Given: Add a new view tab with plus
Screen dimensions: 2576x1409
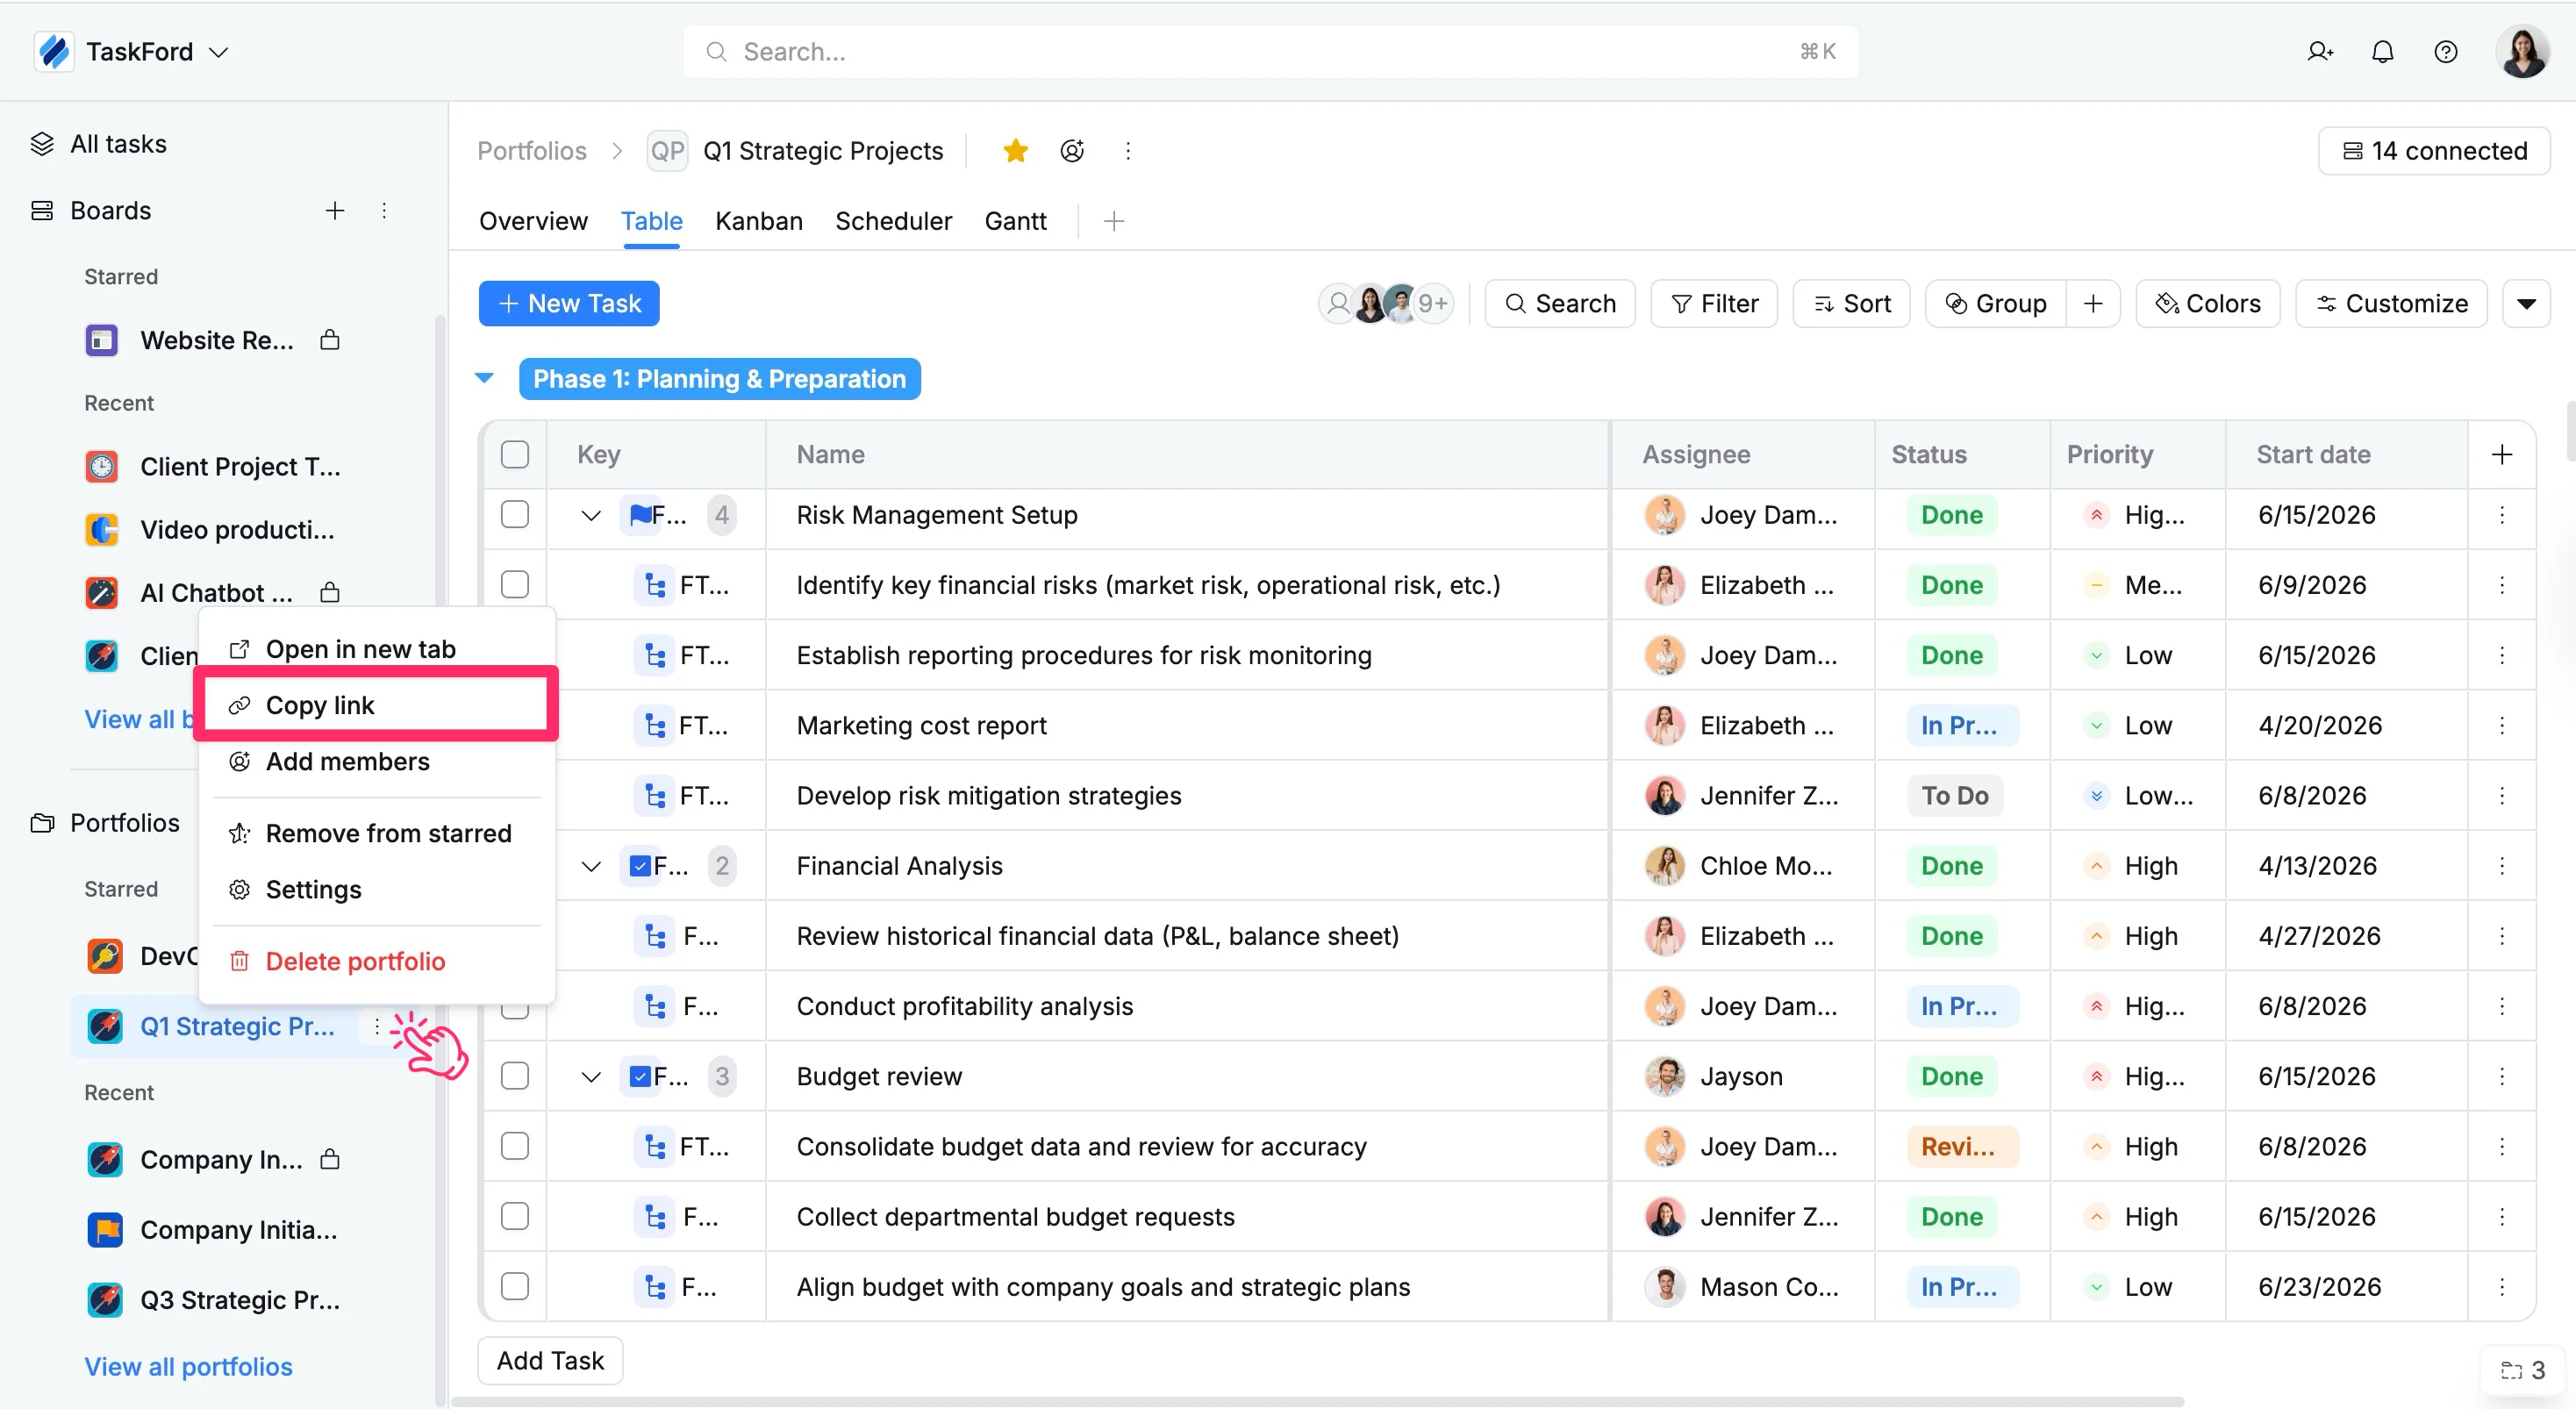Looking at the screenshot, I should click(x=1114, y=221).
